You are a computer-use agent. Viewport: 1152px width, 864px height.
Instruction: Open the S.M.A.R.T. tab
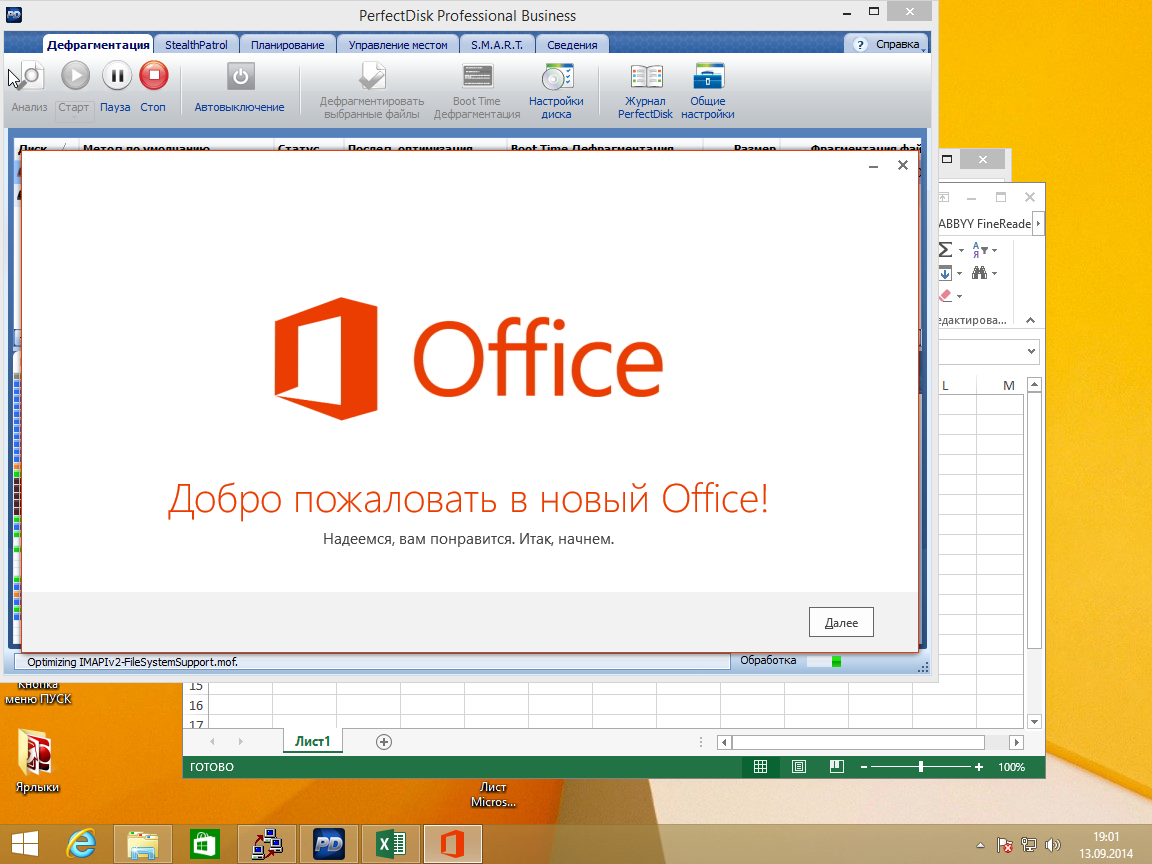(x=497, y=45)
